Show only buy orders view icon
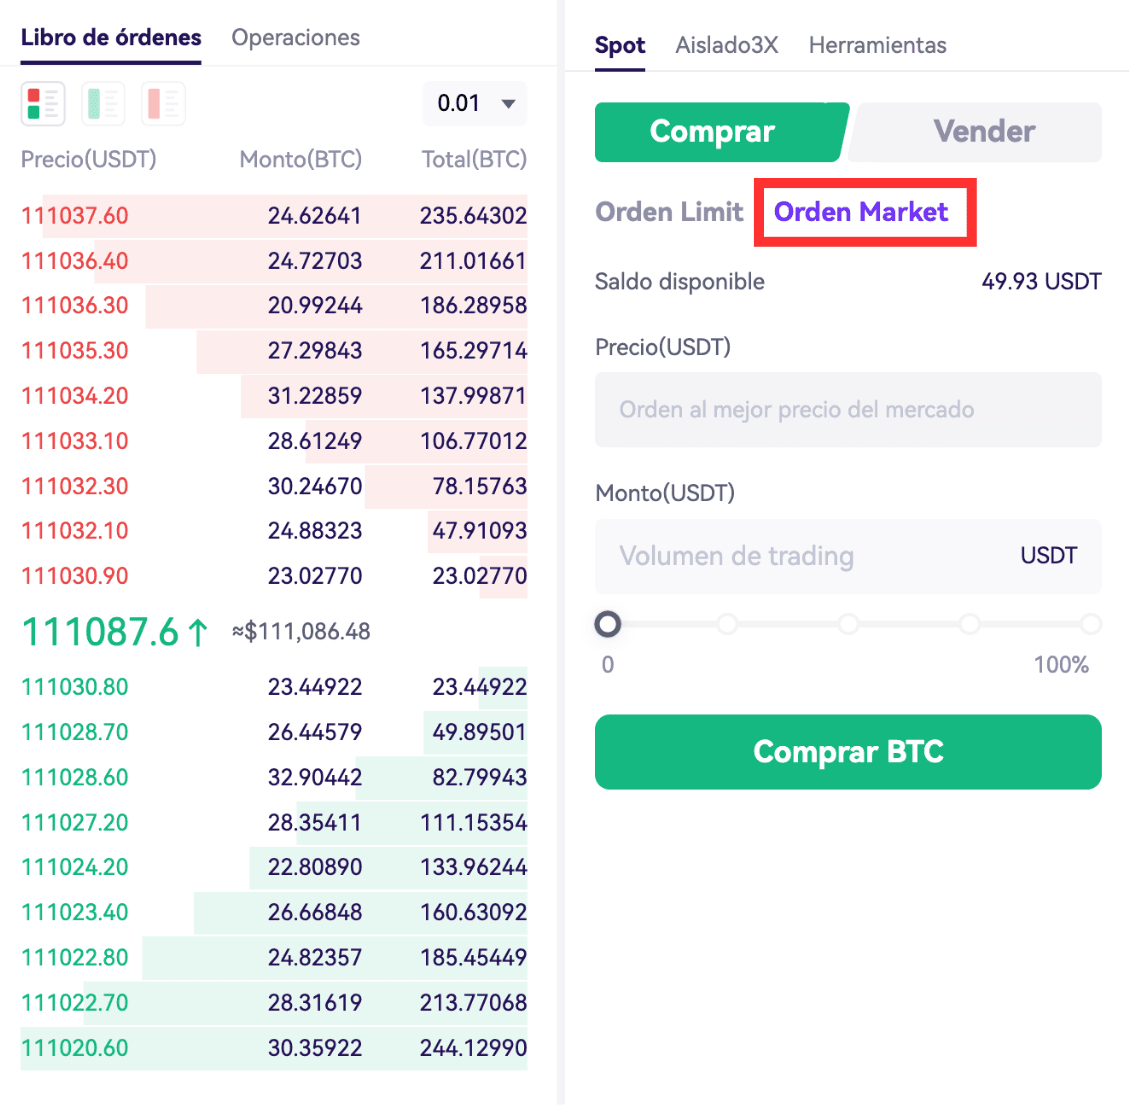Screen dimensions: 1138x1112 pos(103,104)
